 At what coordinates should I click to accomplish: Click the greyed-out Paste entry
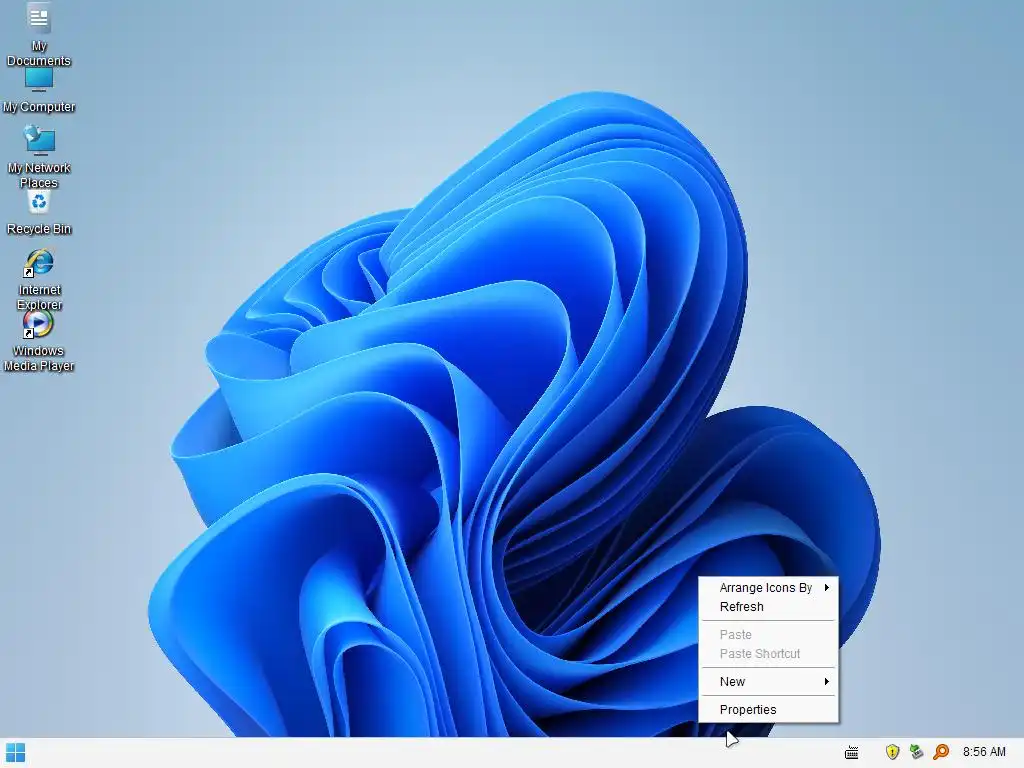coord(769,635)
